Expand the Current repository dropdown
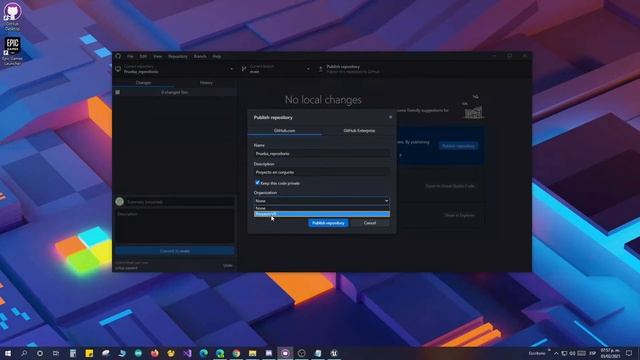The image size is (640, 360). (x=175, y=69)
